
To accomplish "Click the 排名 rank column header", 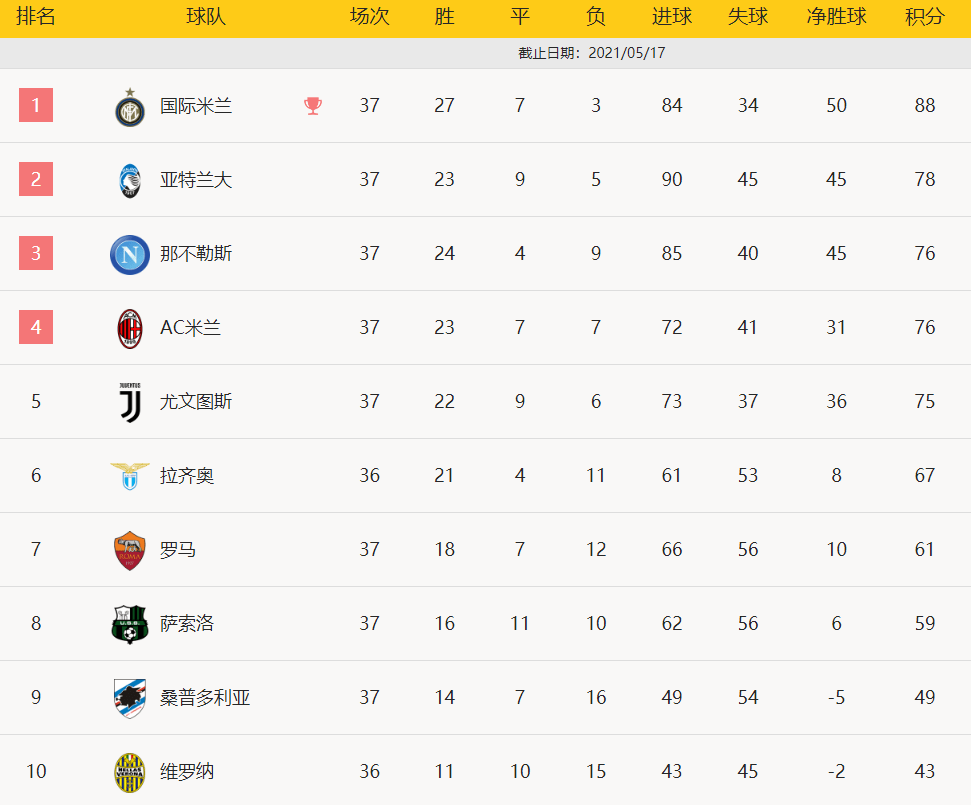I will (36, 18).
